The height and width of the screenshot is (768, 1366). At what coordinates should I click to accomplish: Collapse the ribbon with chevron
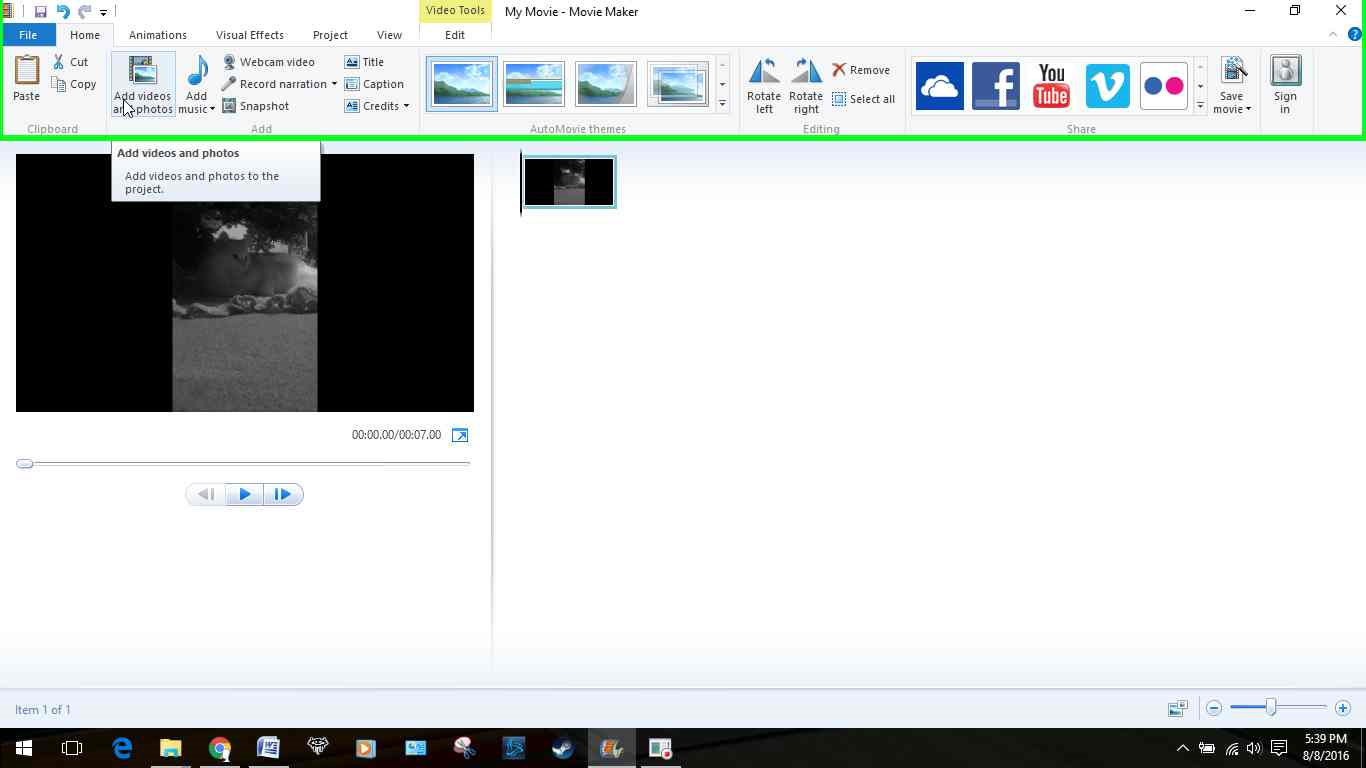click(x=1333, y=34)
